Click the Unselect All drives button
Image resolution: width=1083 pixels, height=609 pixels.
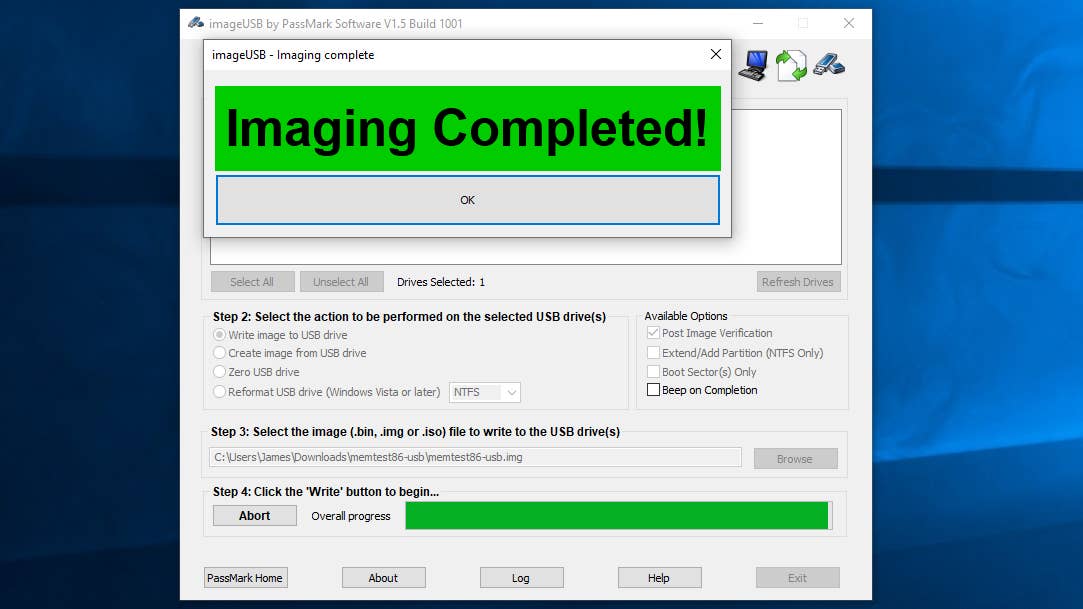(x=341, y=281)
